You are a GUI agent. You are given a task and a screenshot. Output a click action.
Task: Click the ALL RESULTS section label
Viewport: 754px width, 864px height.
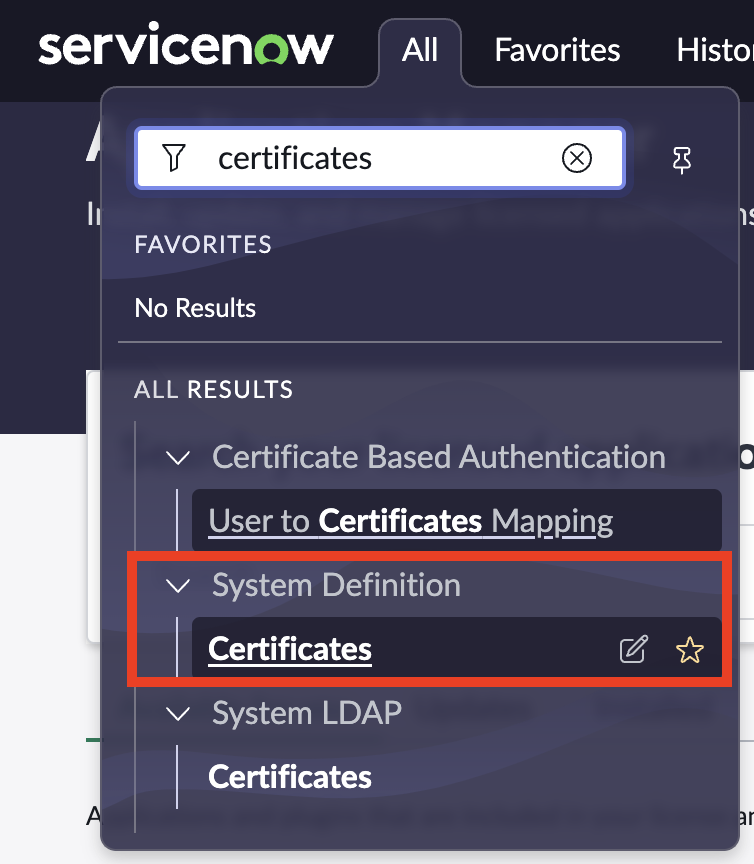click(x=214, y=390)
